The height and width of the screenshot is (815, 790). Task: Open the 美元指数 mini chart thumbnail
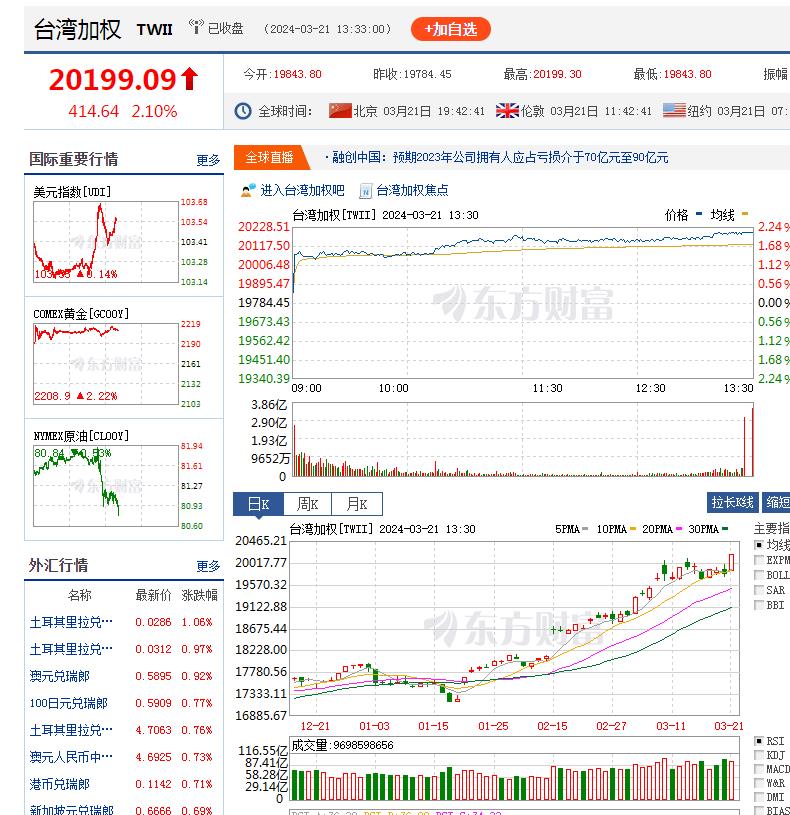tap(106, 242)
